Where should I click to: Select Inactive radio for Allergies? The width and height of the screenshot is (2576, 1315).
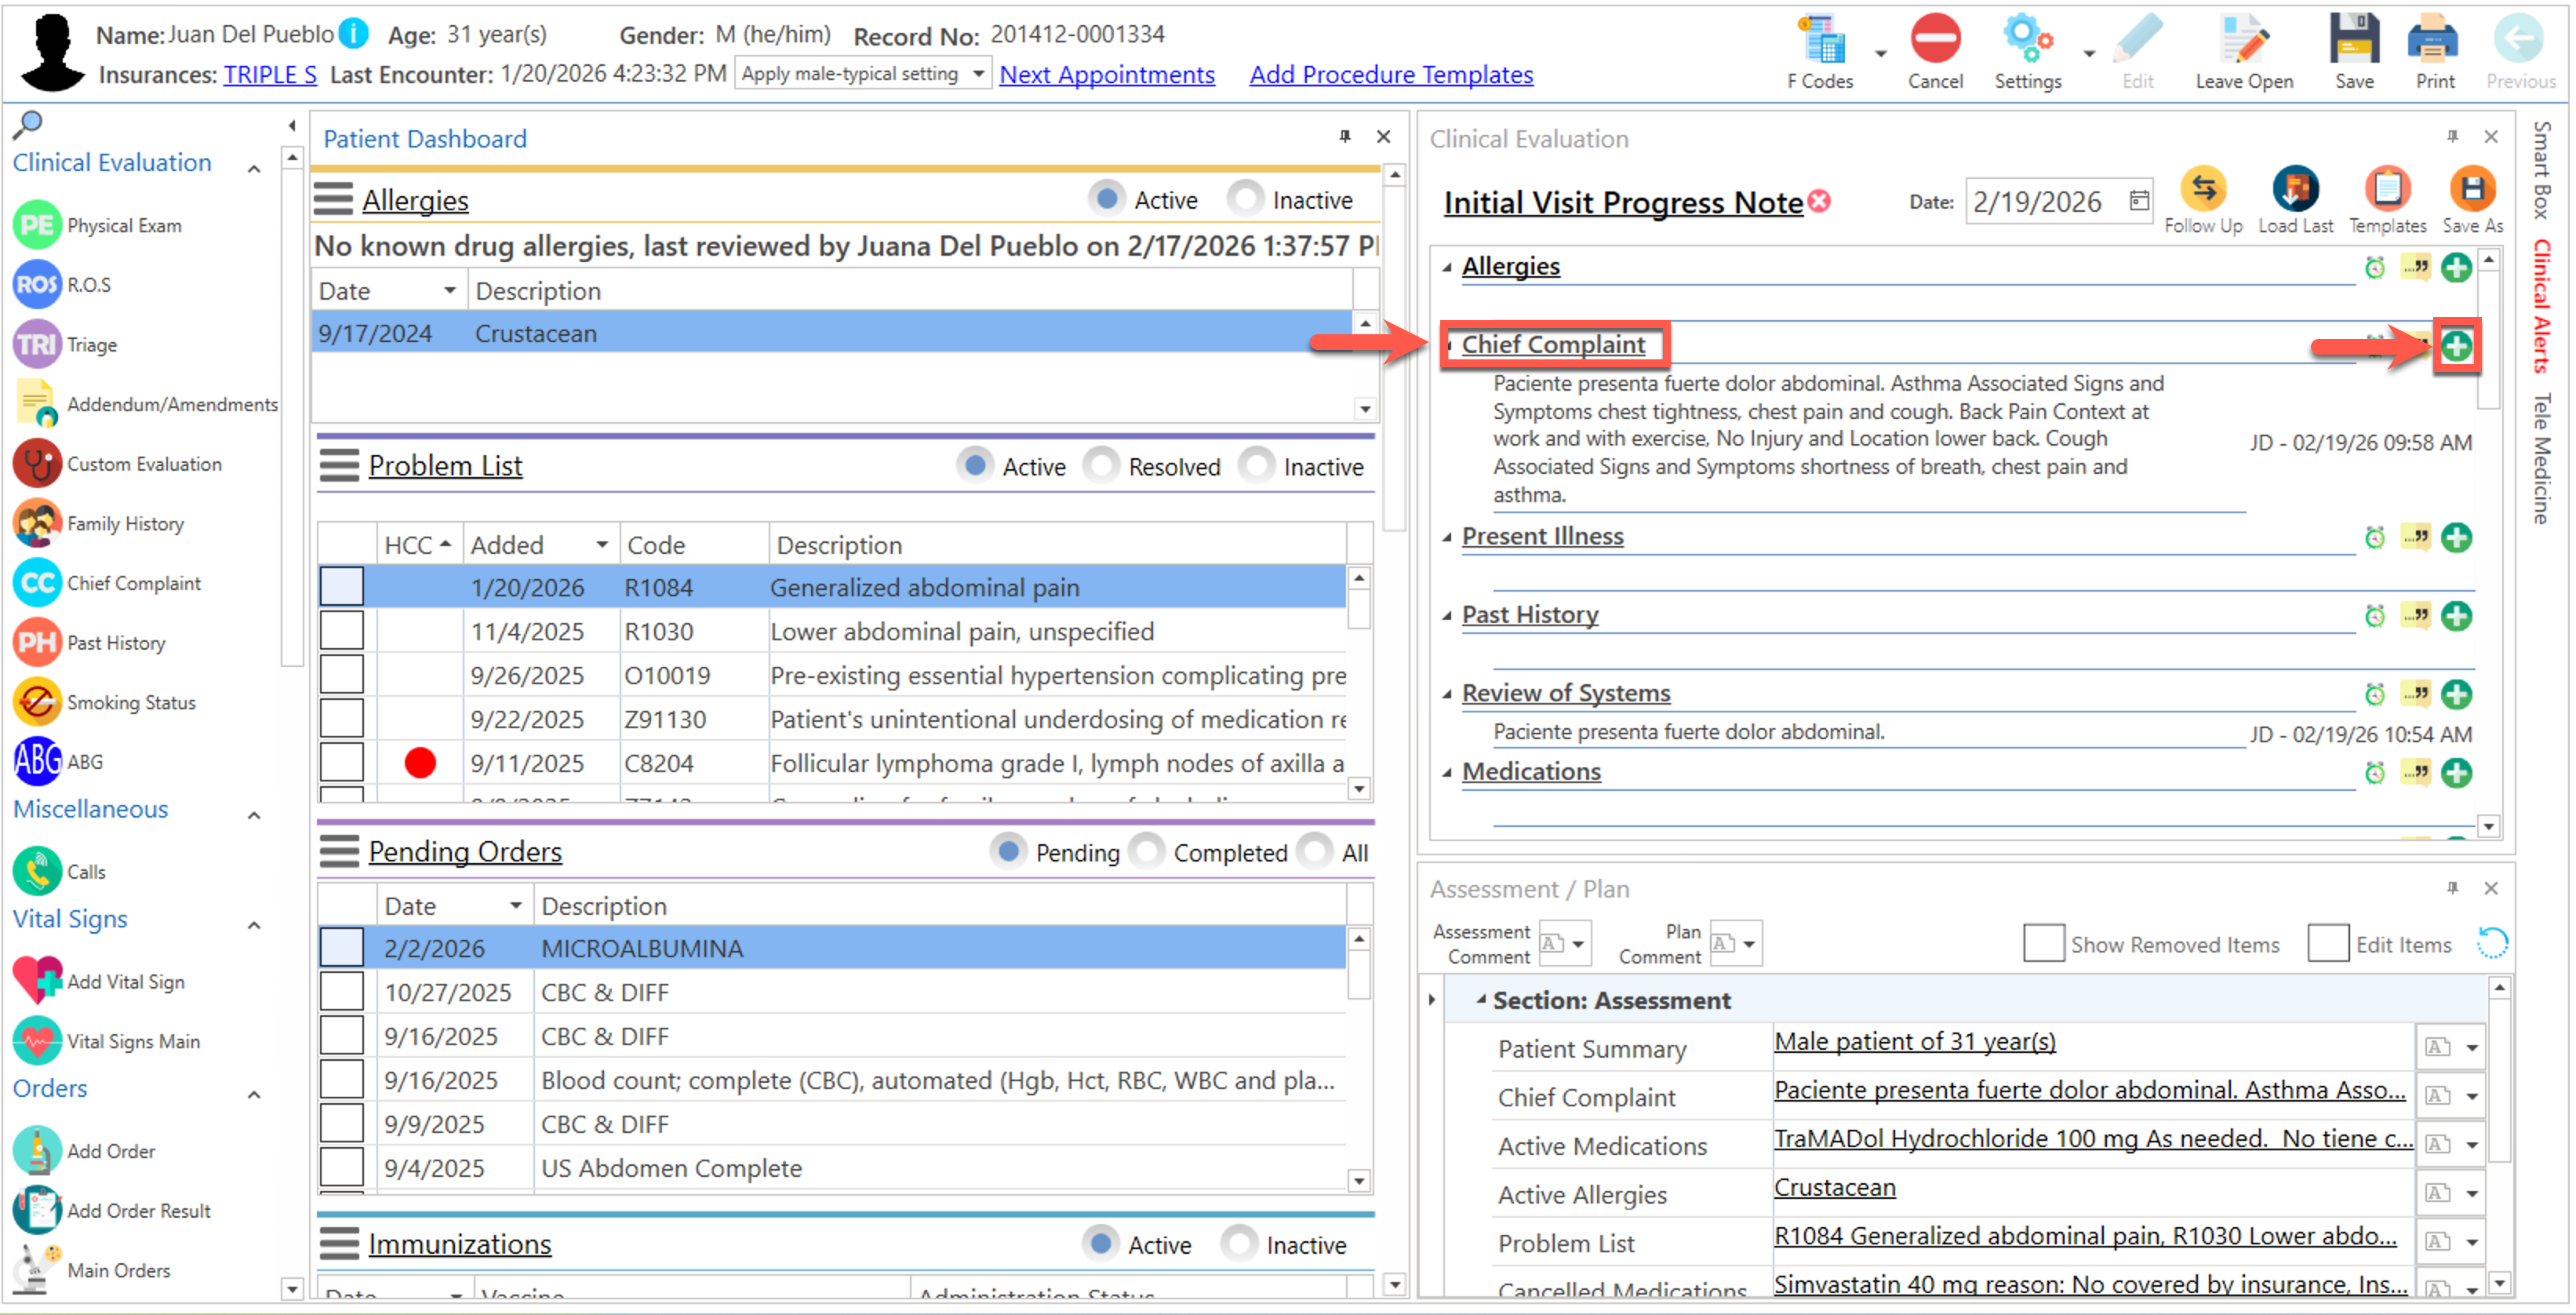click(x=1245, y=199)
